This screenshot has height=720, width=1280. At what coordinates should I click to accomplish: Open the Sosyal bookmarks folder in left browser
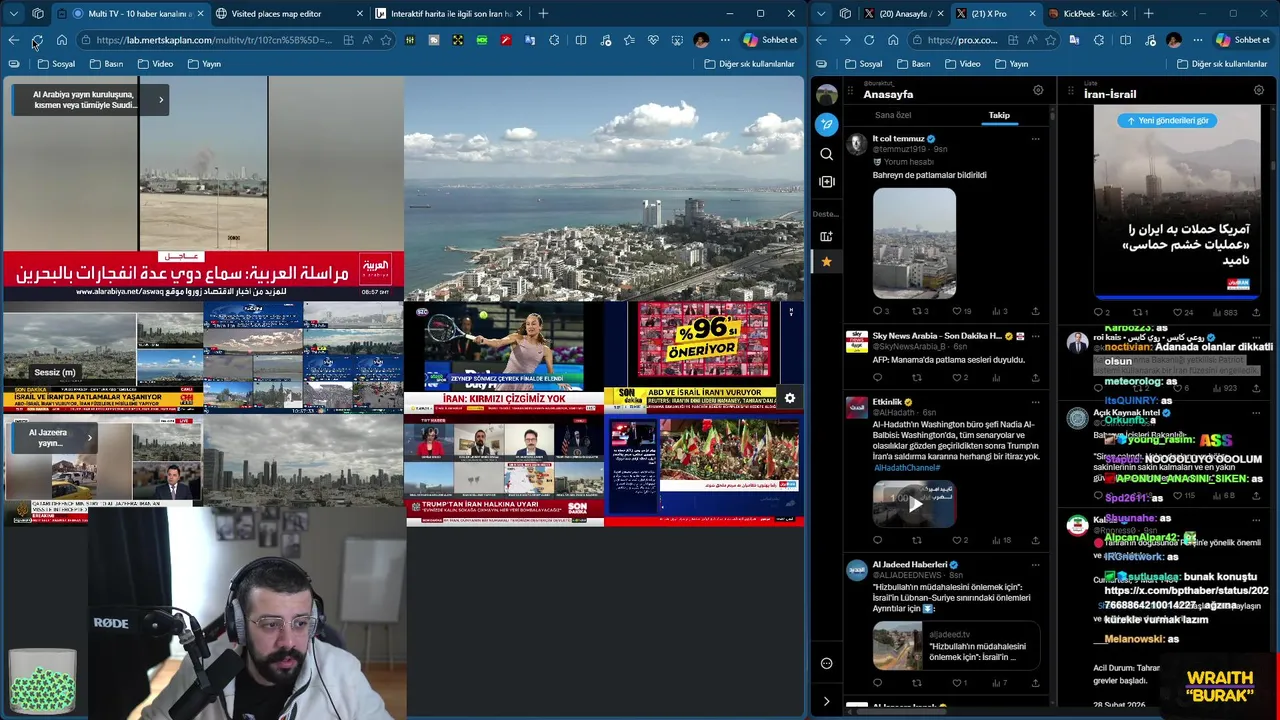point(56,64)
